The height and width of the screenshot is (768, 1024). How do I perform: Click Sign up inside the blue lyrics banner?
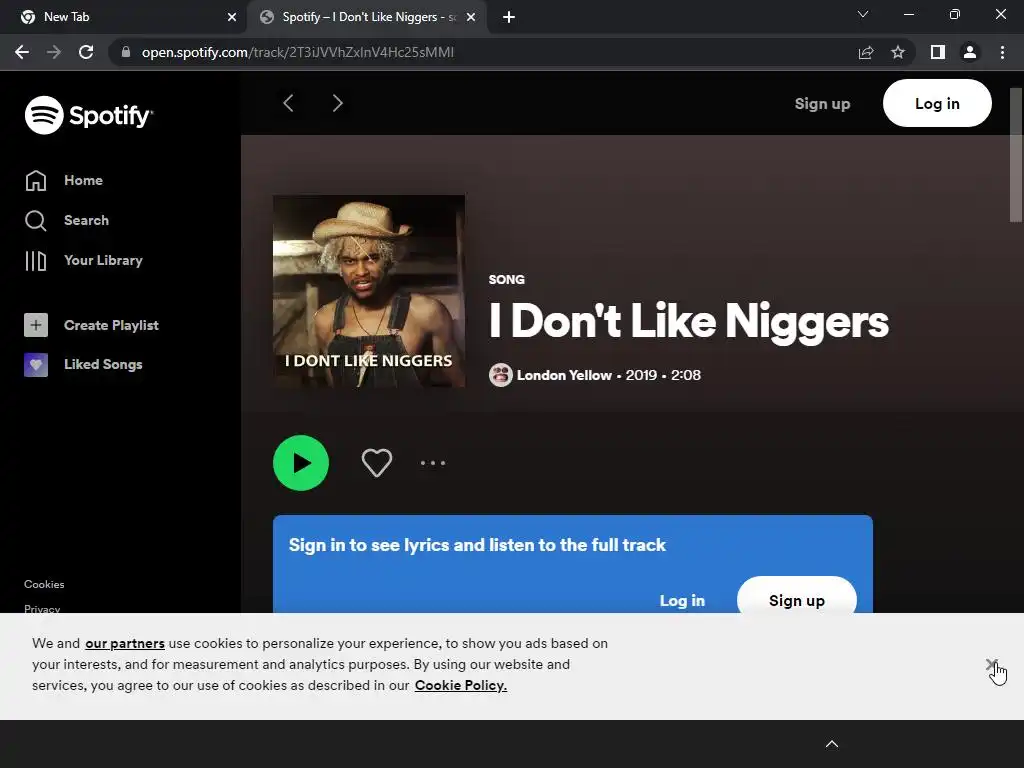[797, 598]
